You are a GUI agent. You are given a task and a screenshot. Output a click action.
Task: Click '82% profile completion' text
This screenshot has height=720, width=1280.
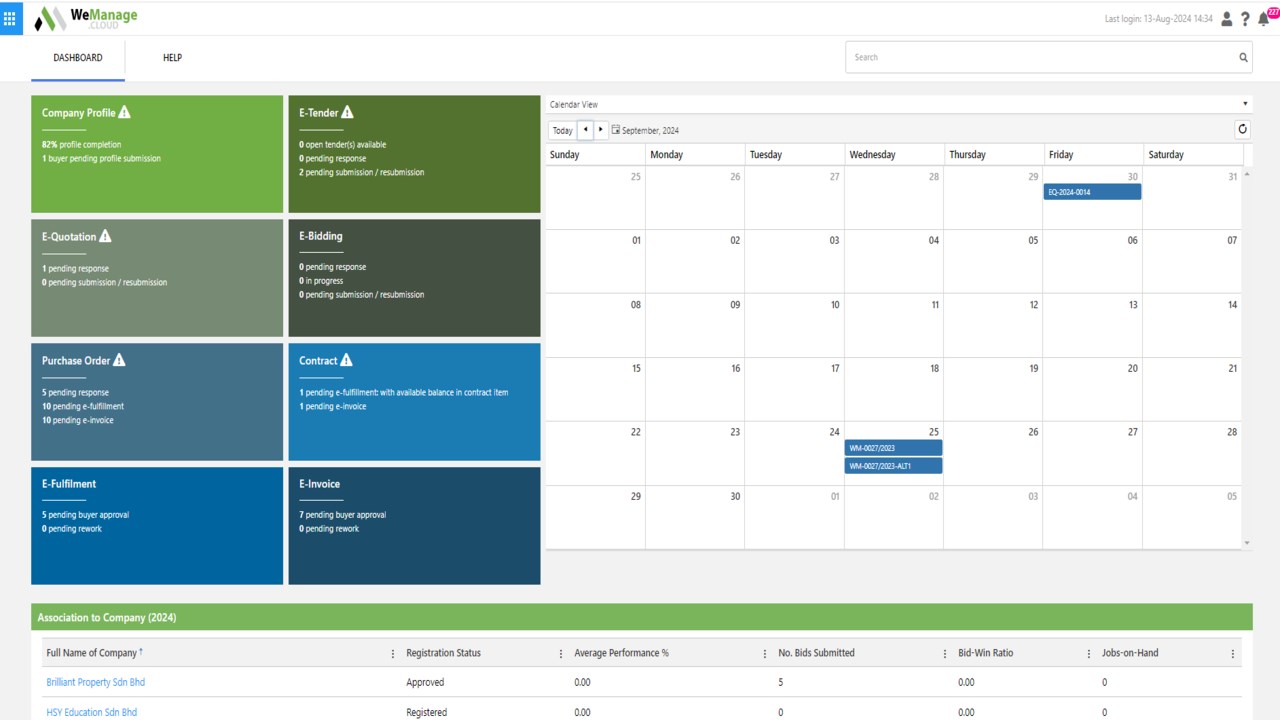81,145
